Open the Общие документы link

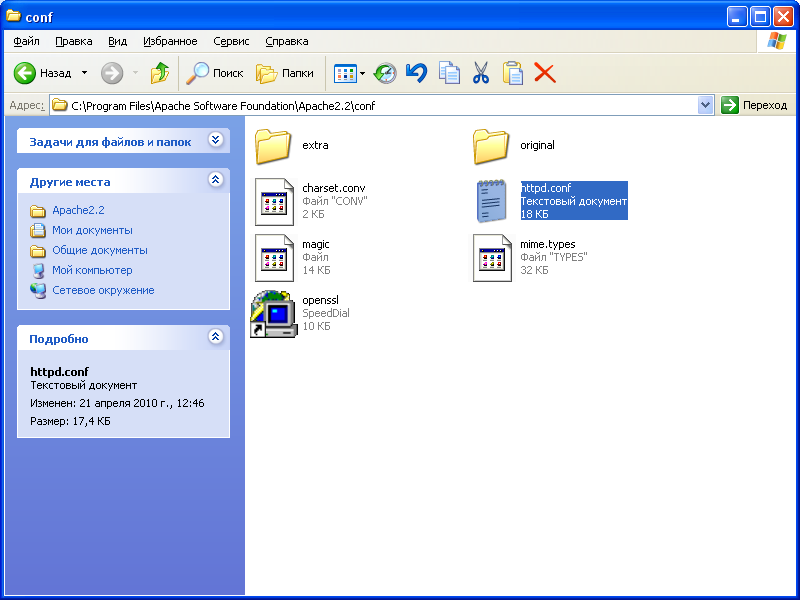click(100, 250)
